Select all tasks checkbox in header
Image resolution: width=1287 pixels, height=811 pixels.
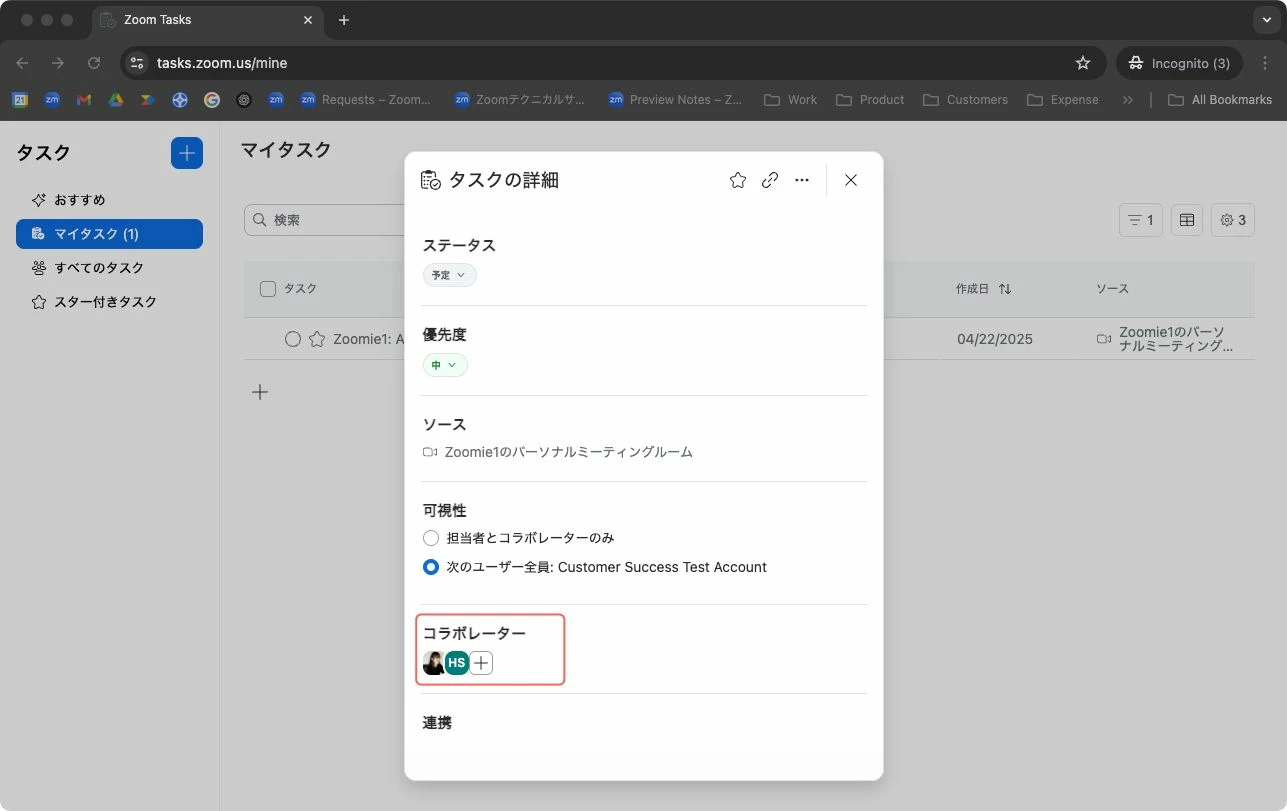click(x=268, y=289)
